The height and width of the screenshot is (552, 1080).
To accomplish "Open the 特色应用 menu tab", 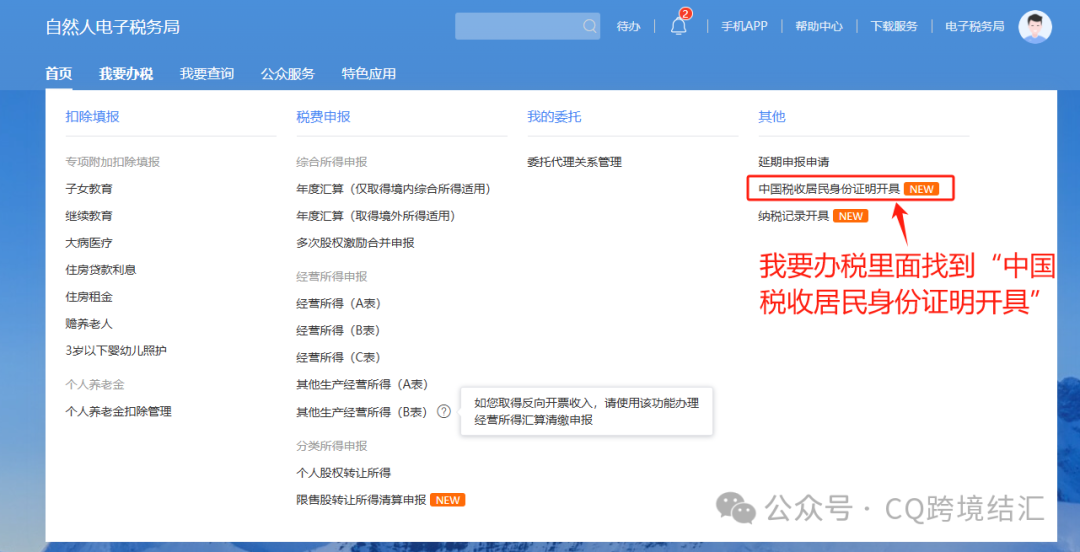I will 368,74.
